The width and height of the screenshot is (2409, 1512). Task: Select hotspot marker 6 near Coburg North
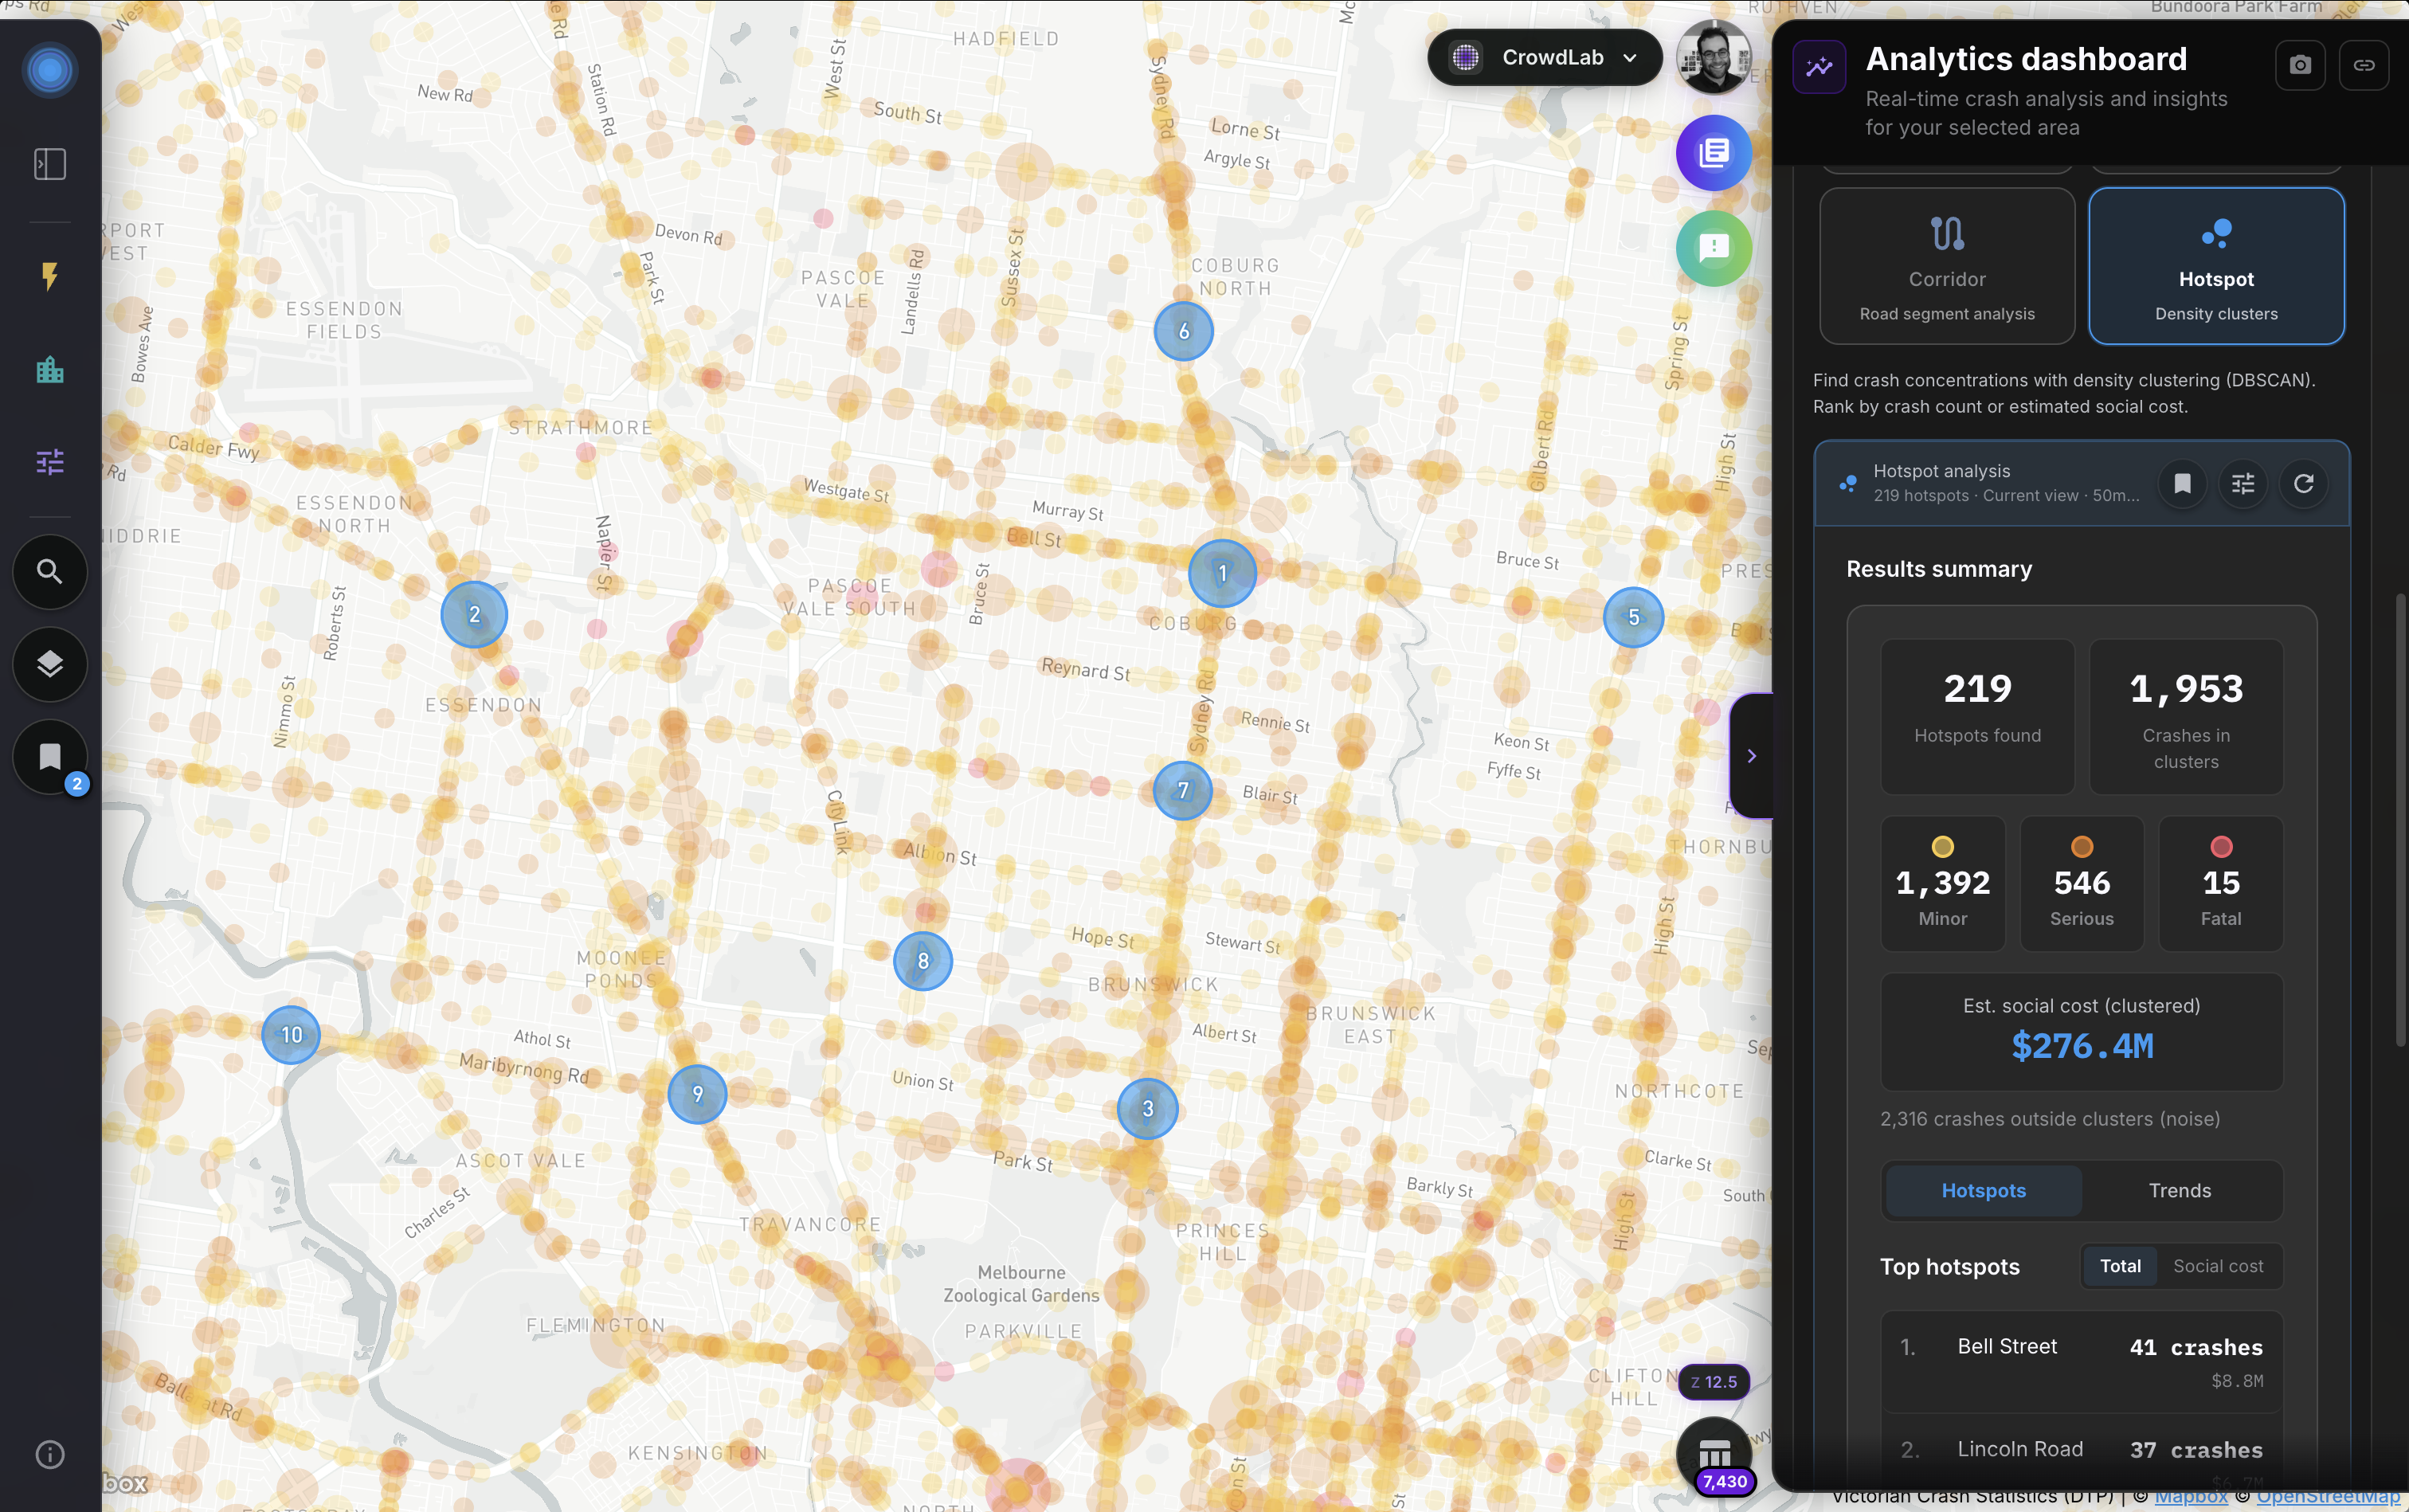pos(1184,331)
